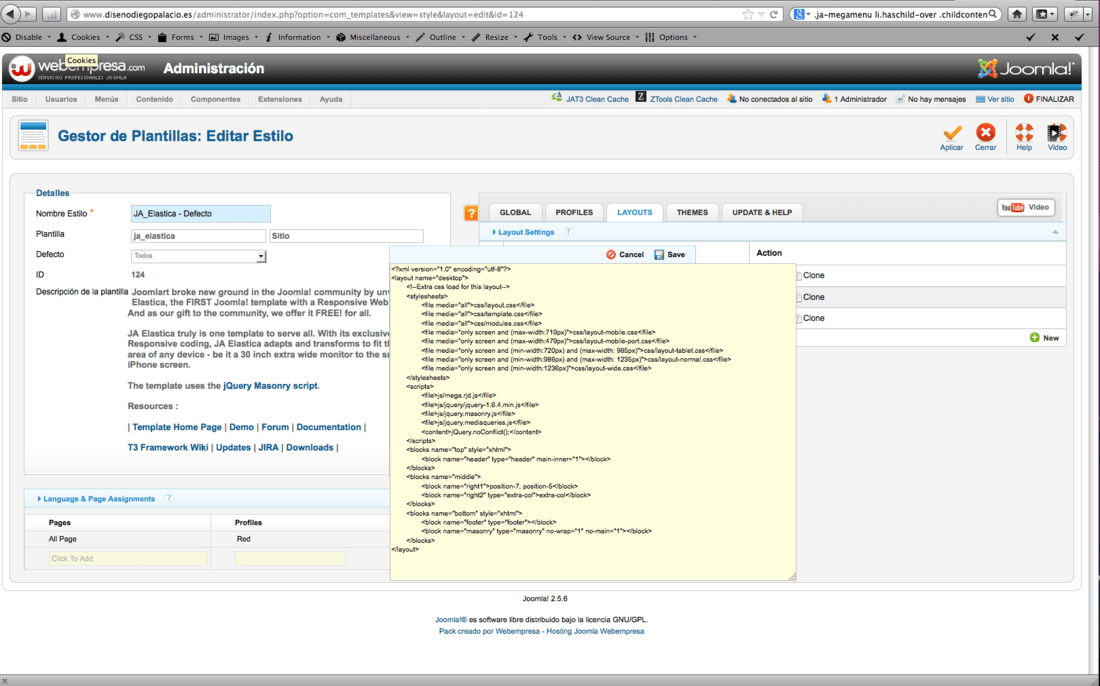Open the Images toolbar dropdown
The image size is (1100, 686).
[234, 37]
